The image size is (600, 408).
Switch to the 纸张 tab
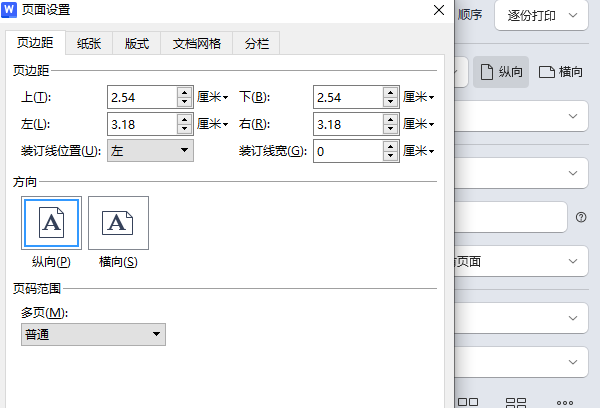tap(90, 44)
